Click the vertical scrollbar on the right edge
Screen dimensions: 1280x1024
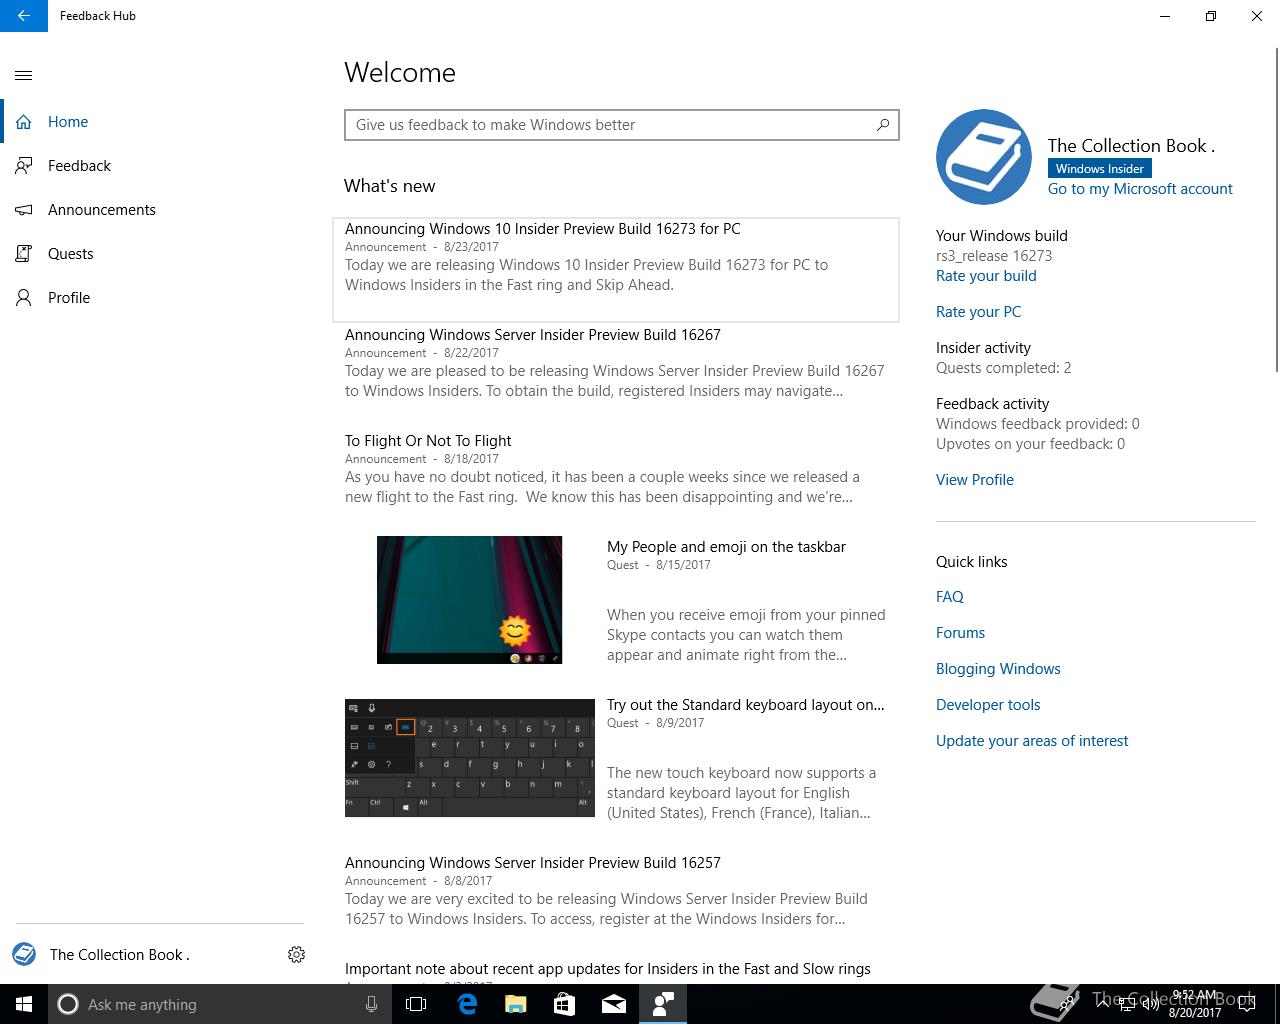click(1276, 210)
